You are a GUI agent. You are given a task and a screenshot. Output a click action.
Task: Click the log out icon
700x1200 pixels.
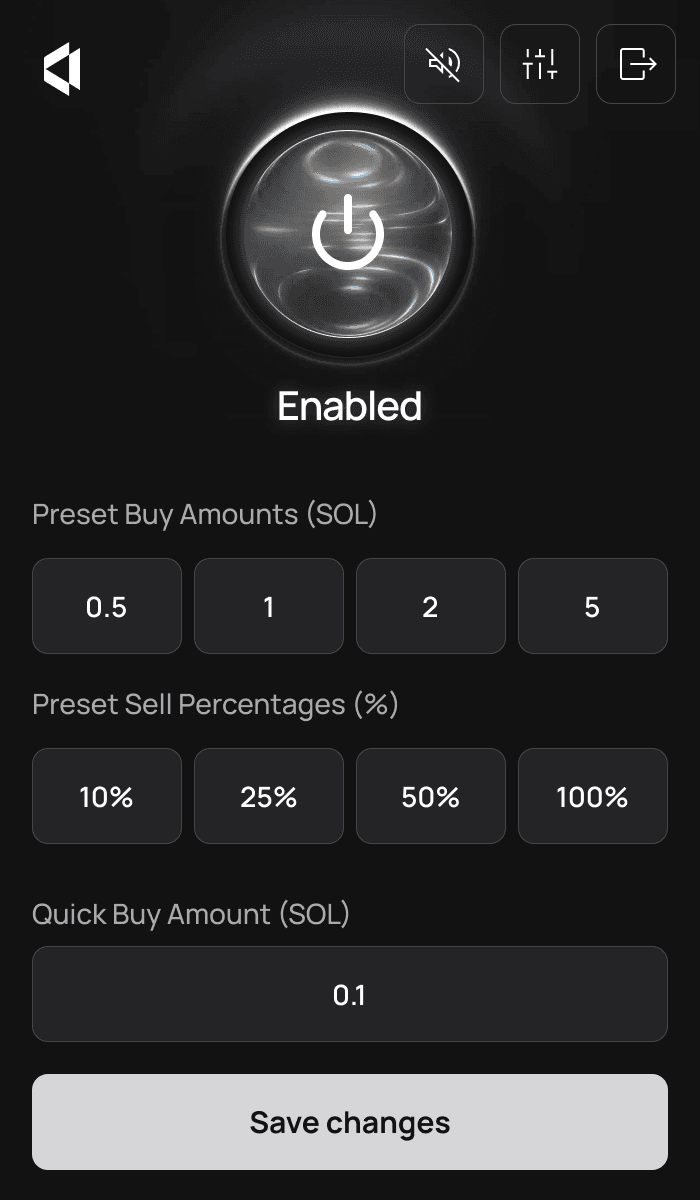(x=636, y=64)
